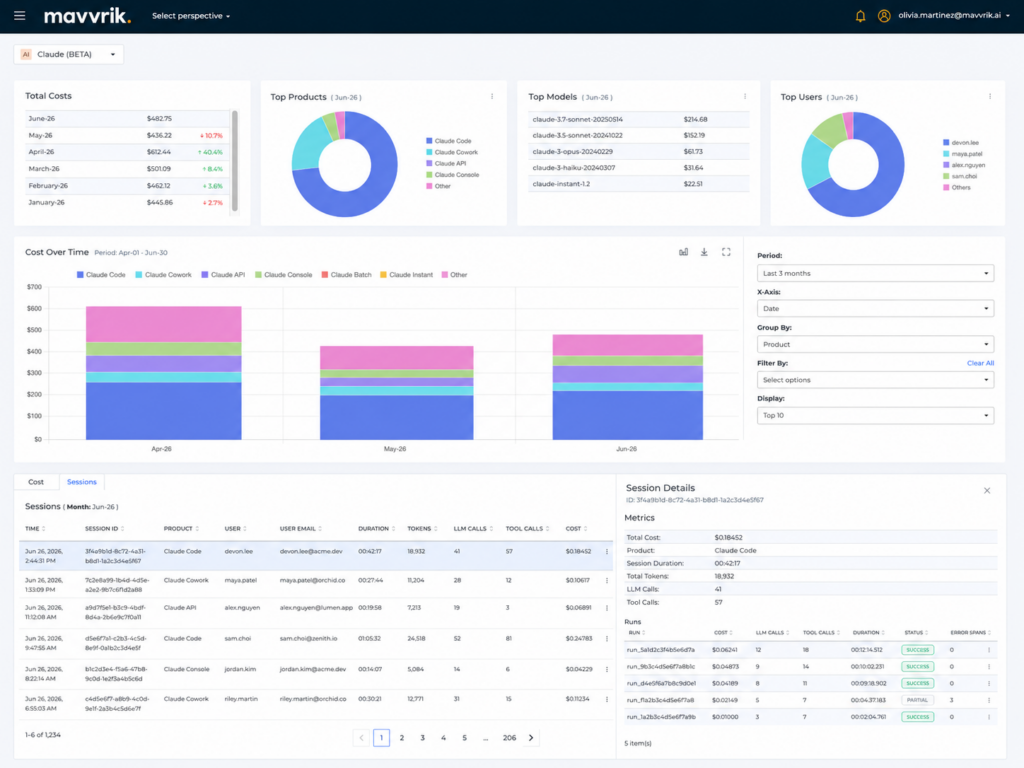Click Jun-26 Claude Code blue bar segment
Viewport: 1024px width, 768px height.
tap(628, 415)
